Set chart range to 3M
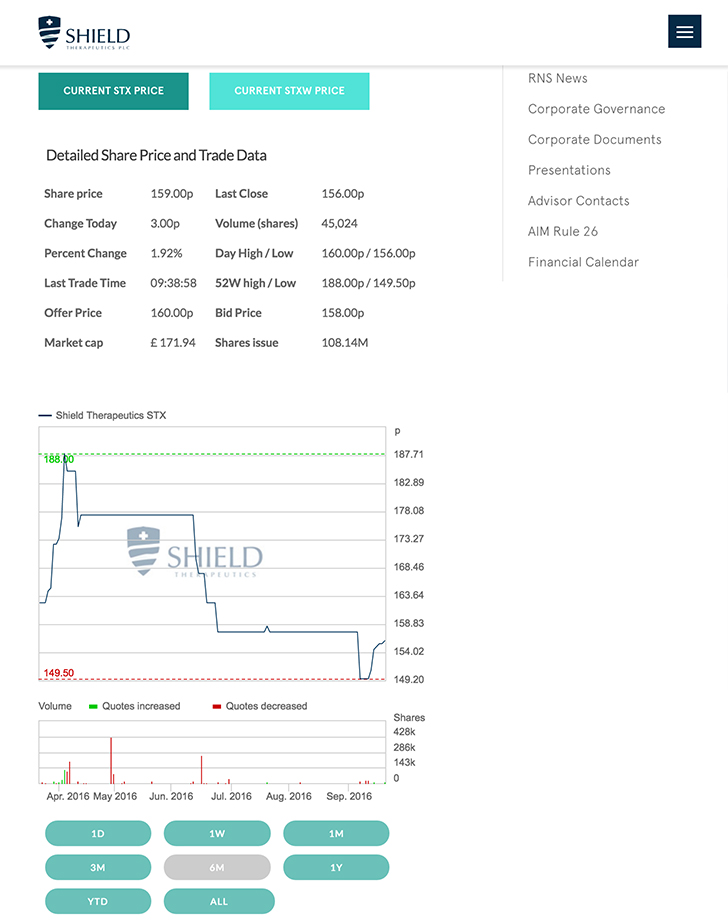 coord(98,867)
